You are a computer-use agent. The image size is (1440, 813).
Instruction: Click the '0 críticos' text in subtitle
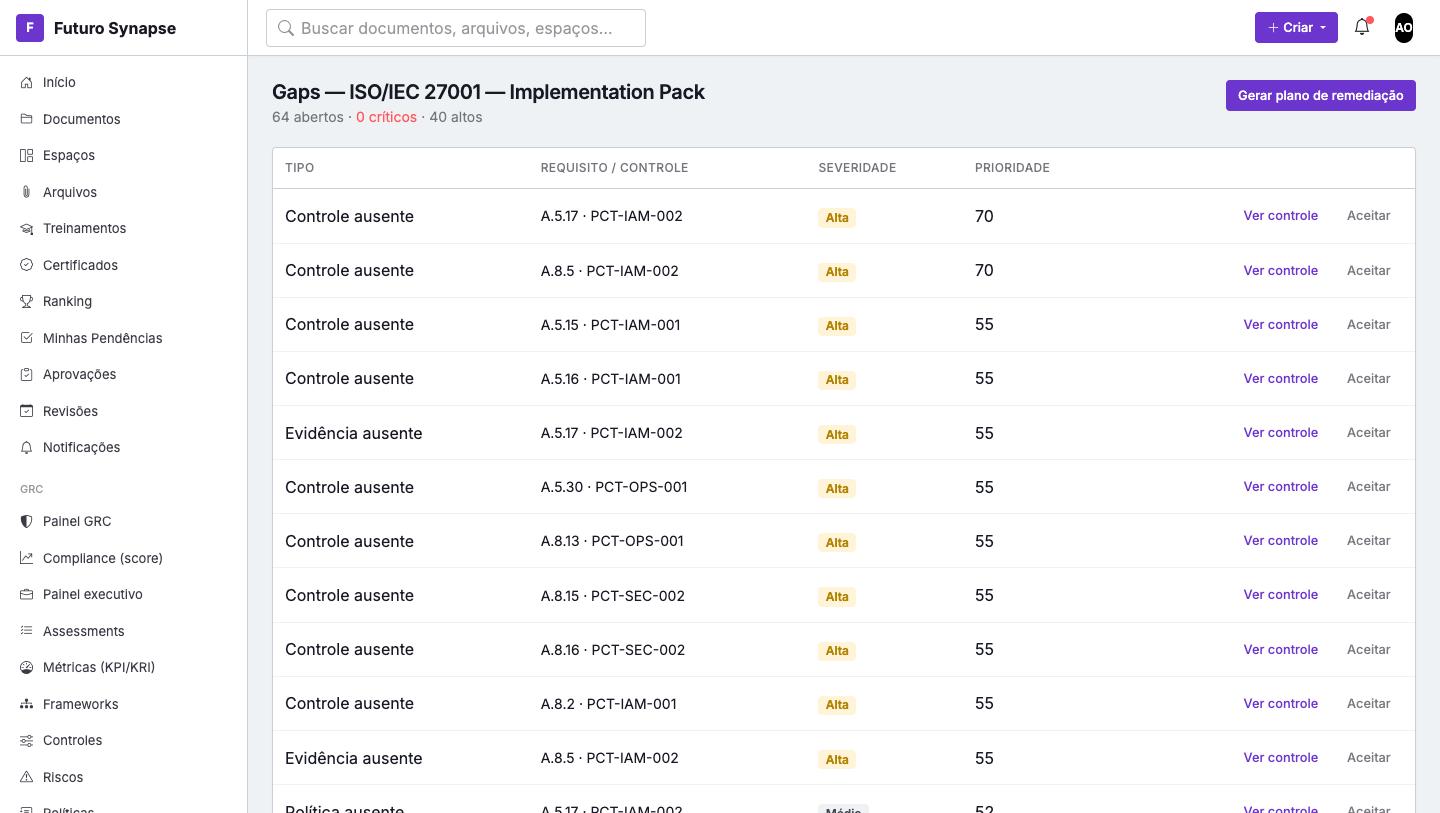pyautogui.click(x=386, y=117)
